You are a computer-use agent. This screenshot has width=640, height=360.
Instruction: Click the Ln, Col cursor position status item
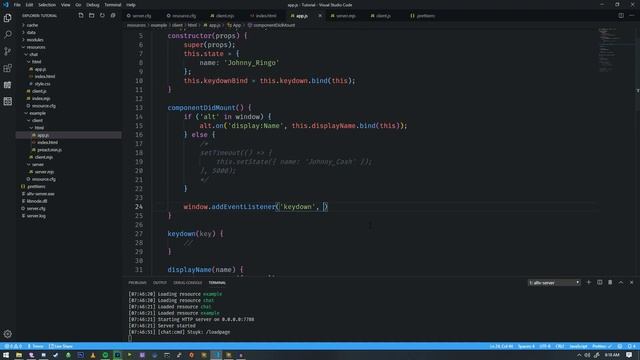coord(501,346)
